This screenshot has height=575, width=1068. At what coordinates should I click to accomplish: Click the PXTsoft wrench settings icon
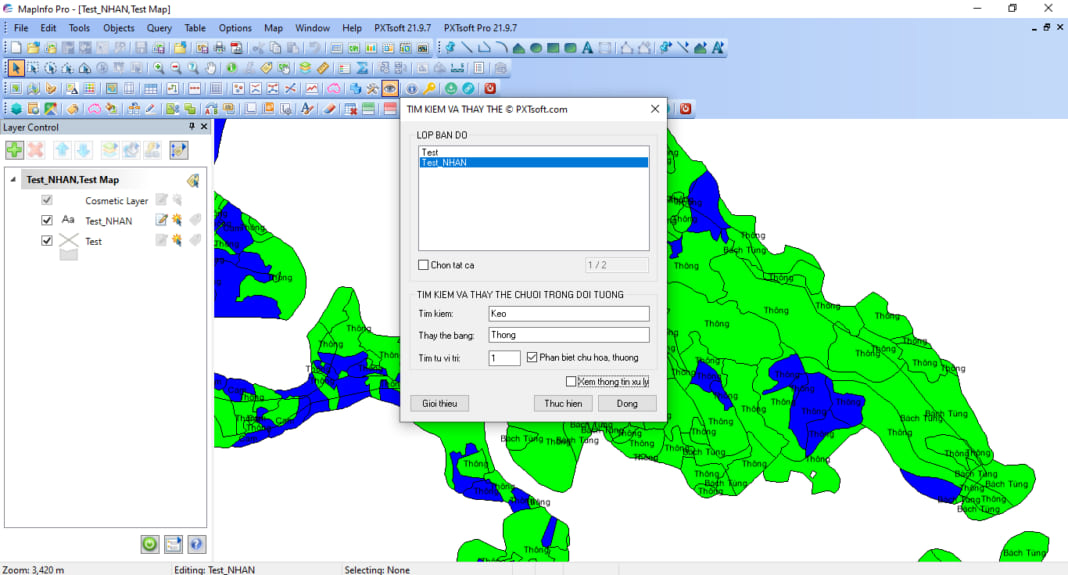[372, 89]
